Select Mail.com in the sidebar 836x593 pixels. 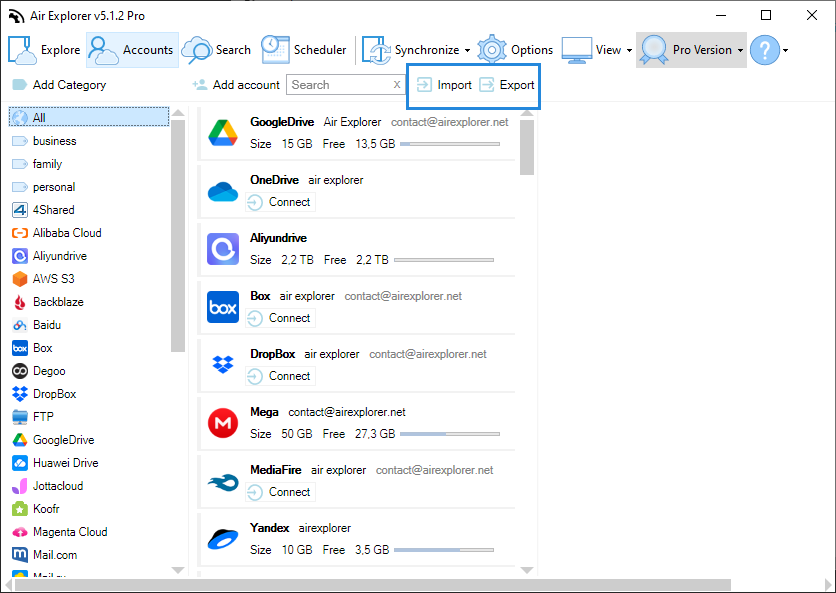[x=44, y=555]
